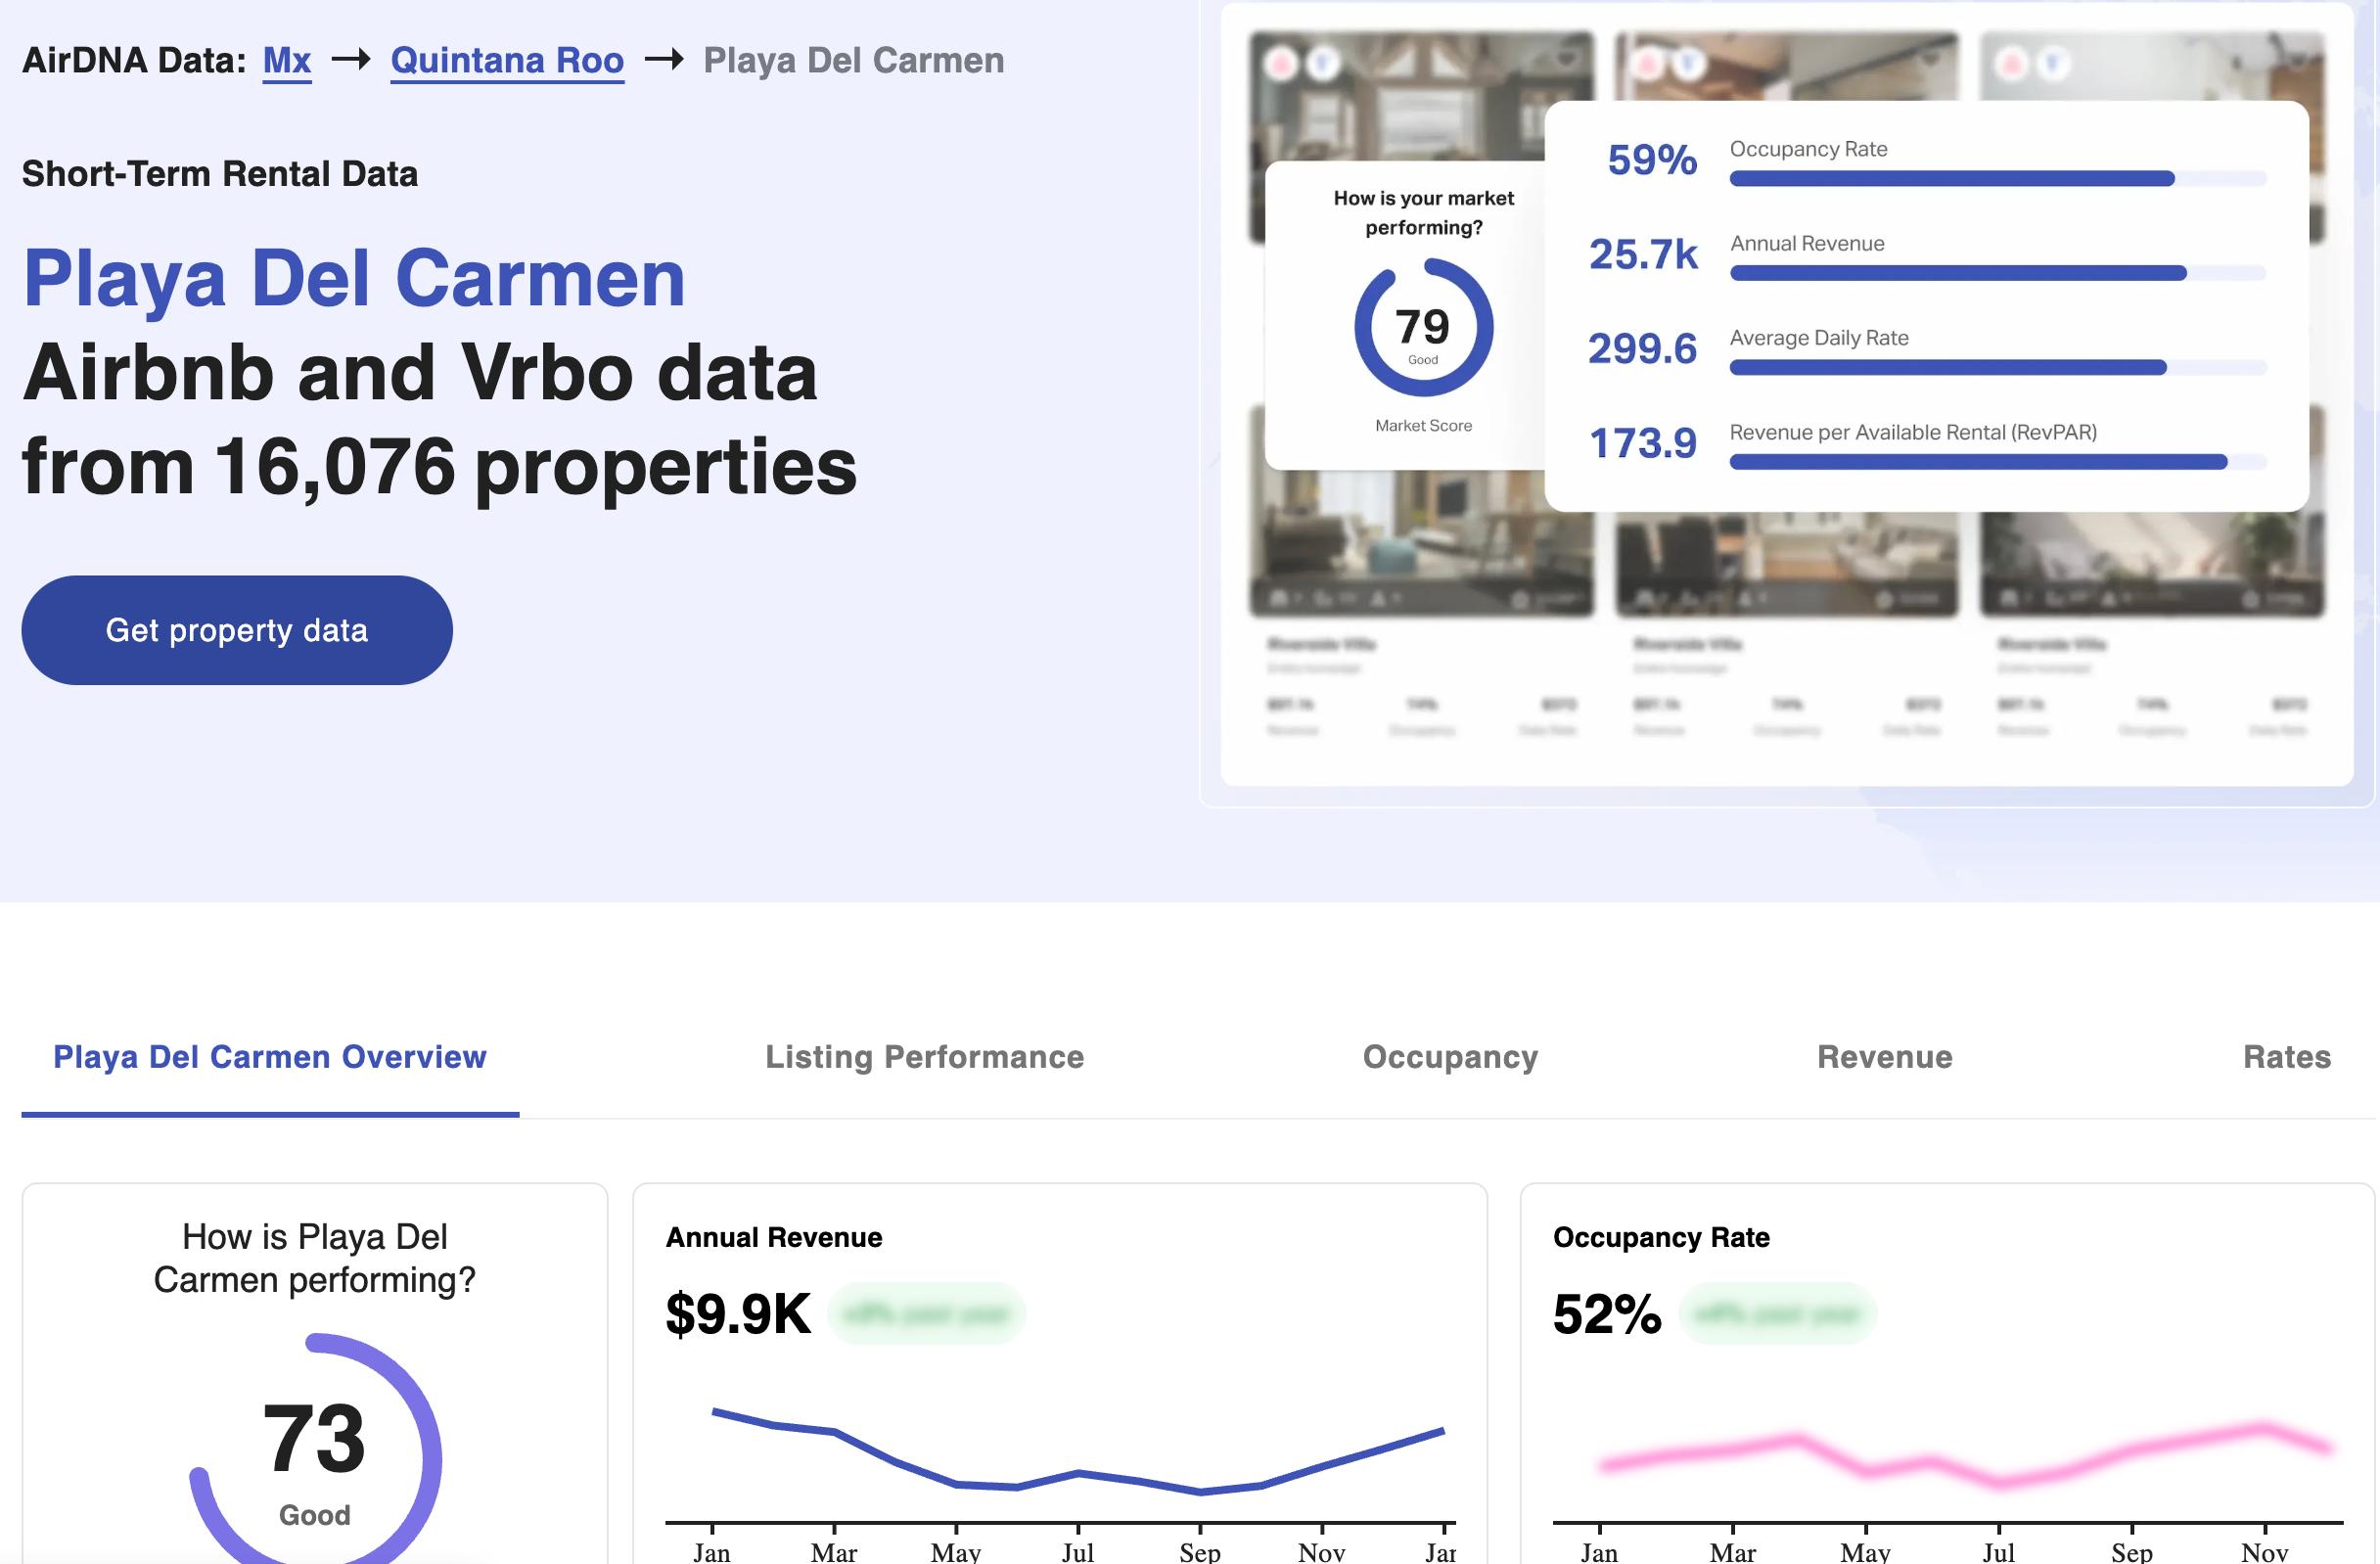This screenshot has height=1564, width=2380.
Task: Click the 299.6 average daily rate value
Action: click(x=1642, y=349)
